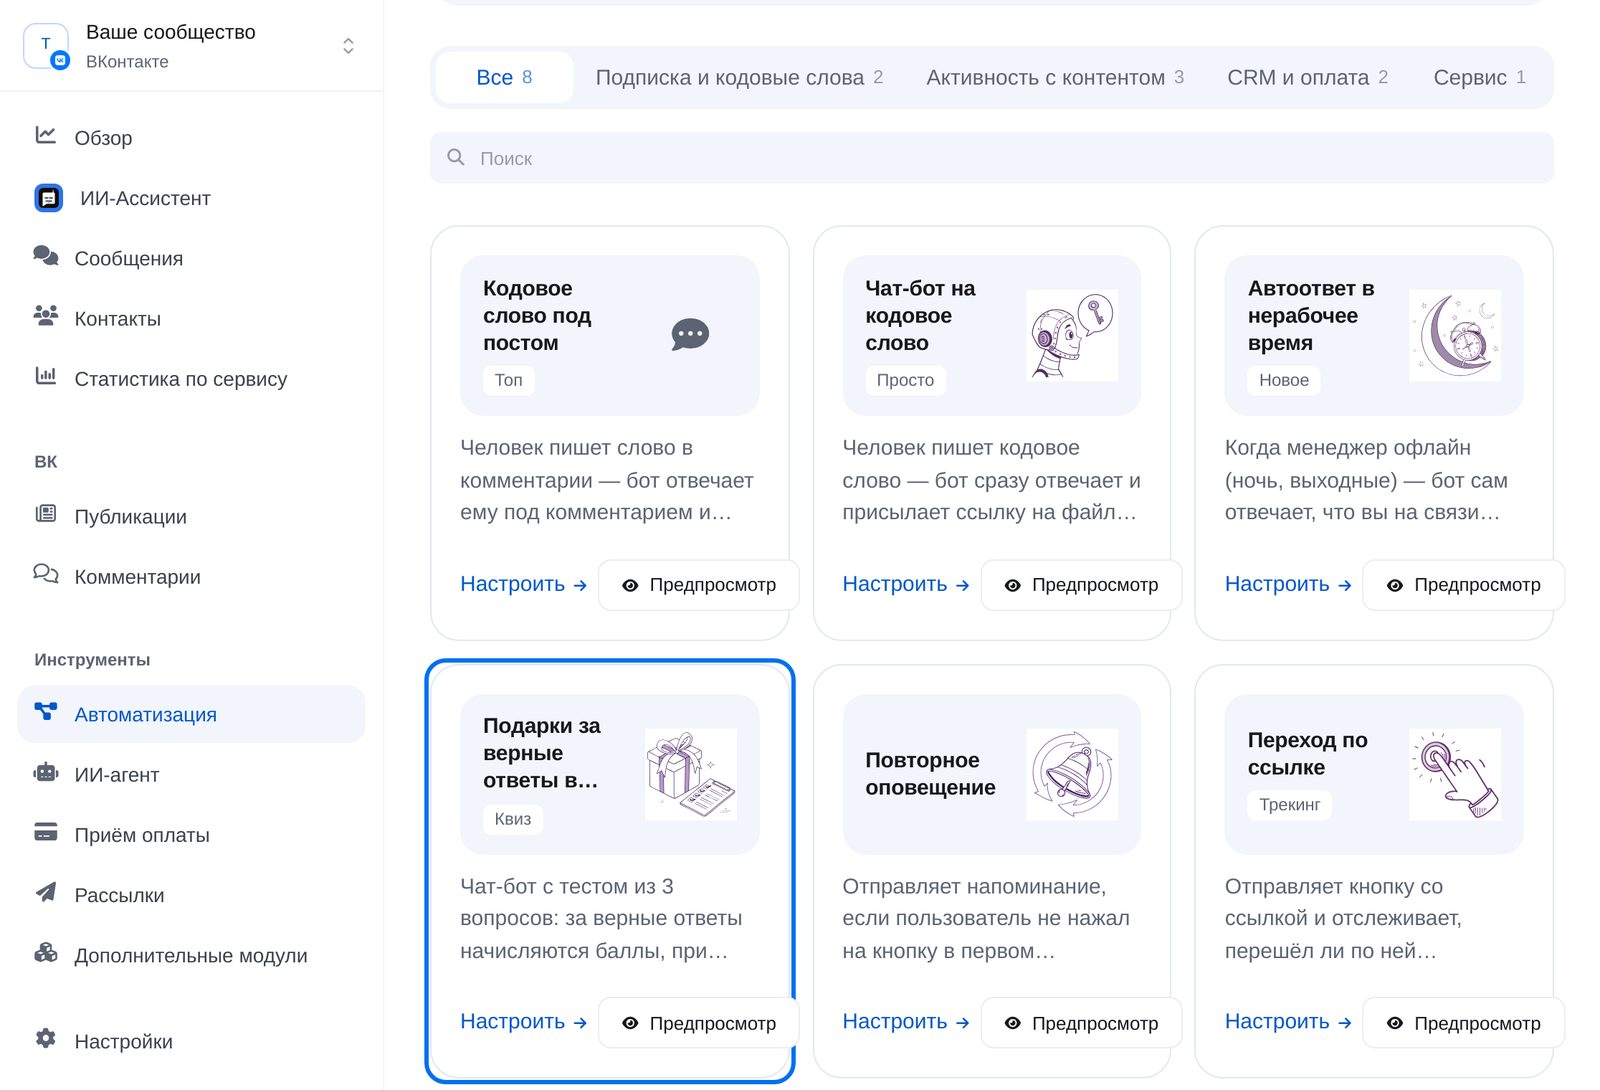Switch to Подписка и кодовые слова tab
Viewport: 1600px width, 1090px height.
click(x=739, y=77)
